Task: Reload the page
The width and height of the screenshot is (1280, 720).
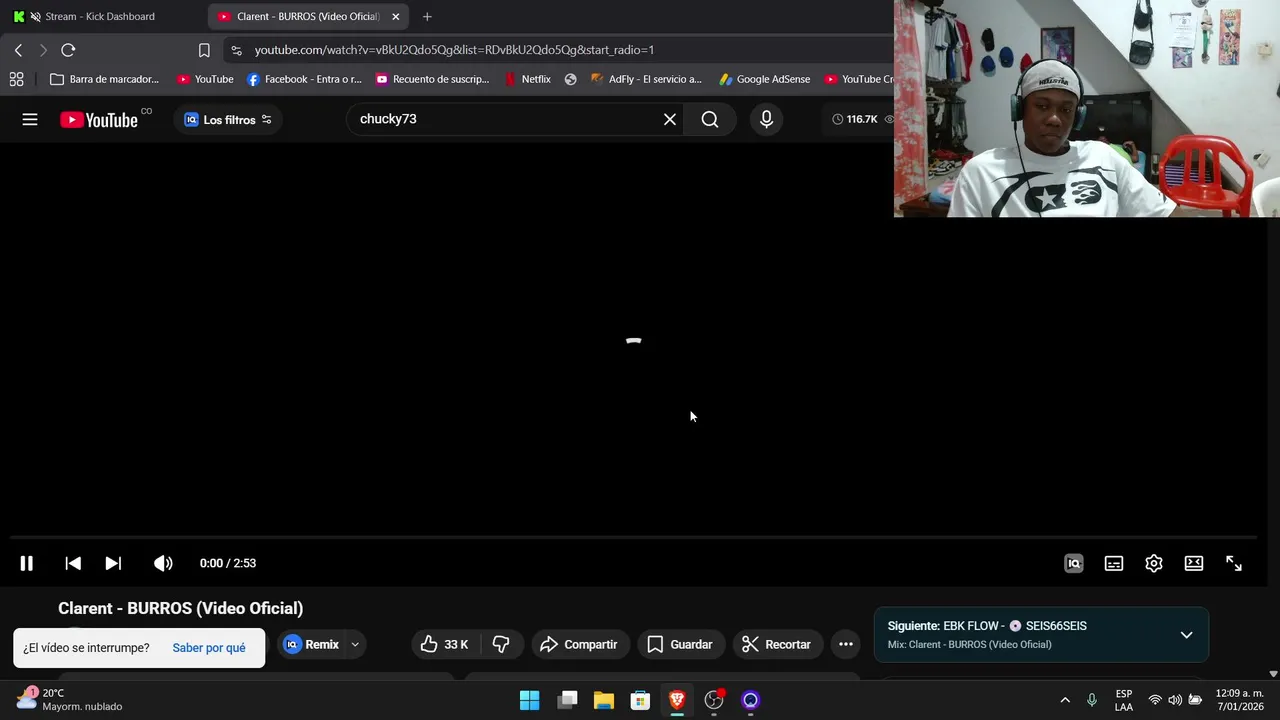Action: [x=68, y=50]
